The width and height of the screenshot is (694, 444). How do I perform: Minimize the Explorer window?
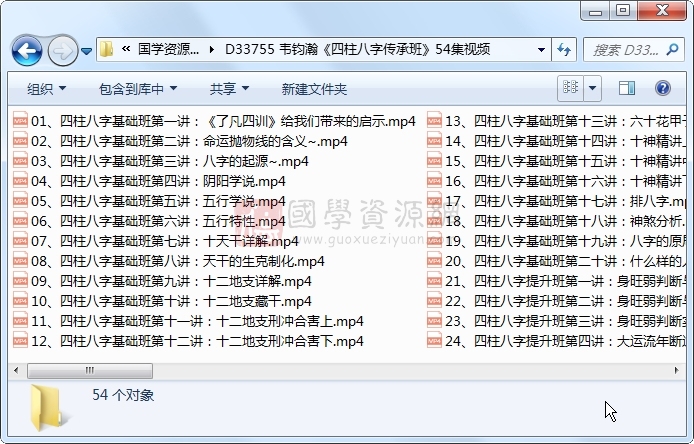point(595,11)
